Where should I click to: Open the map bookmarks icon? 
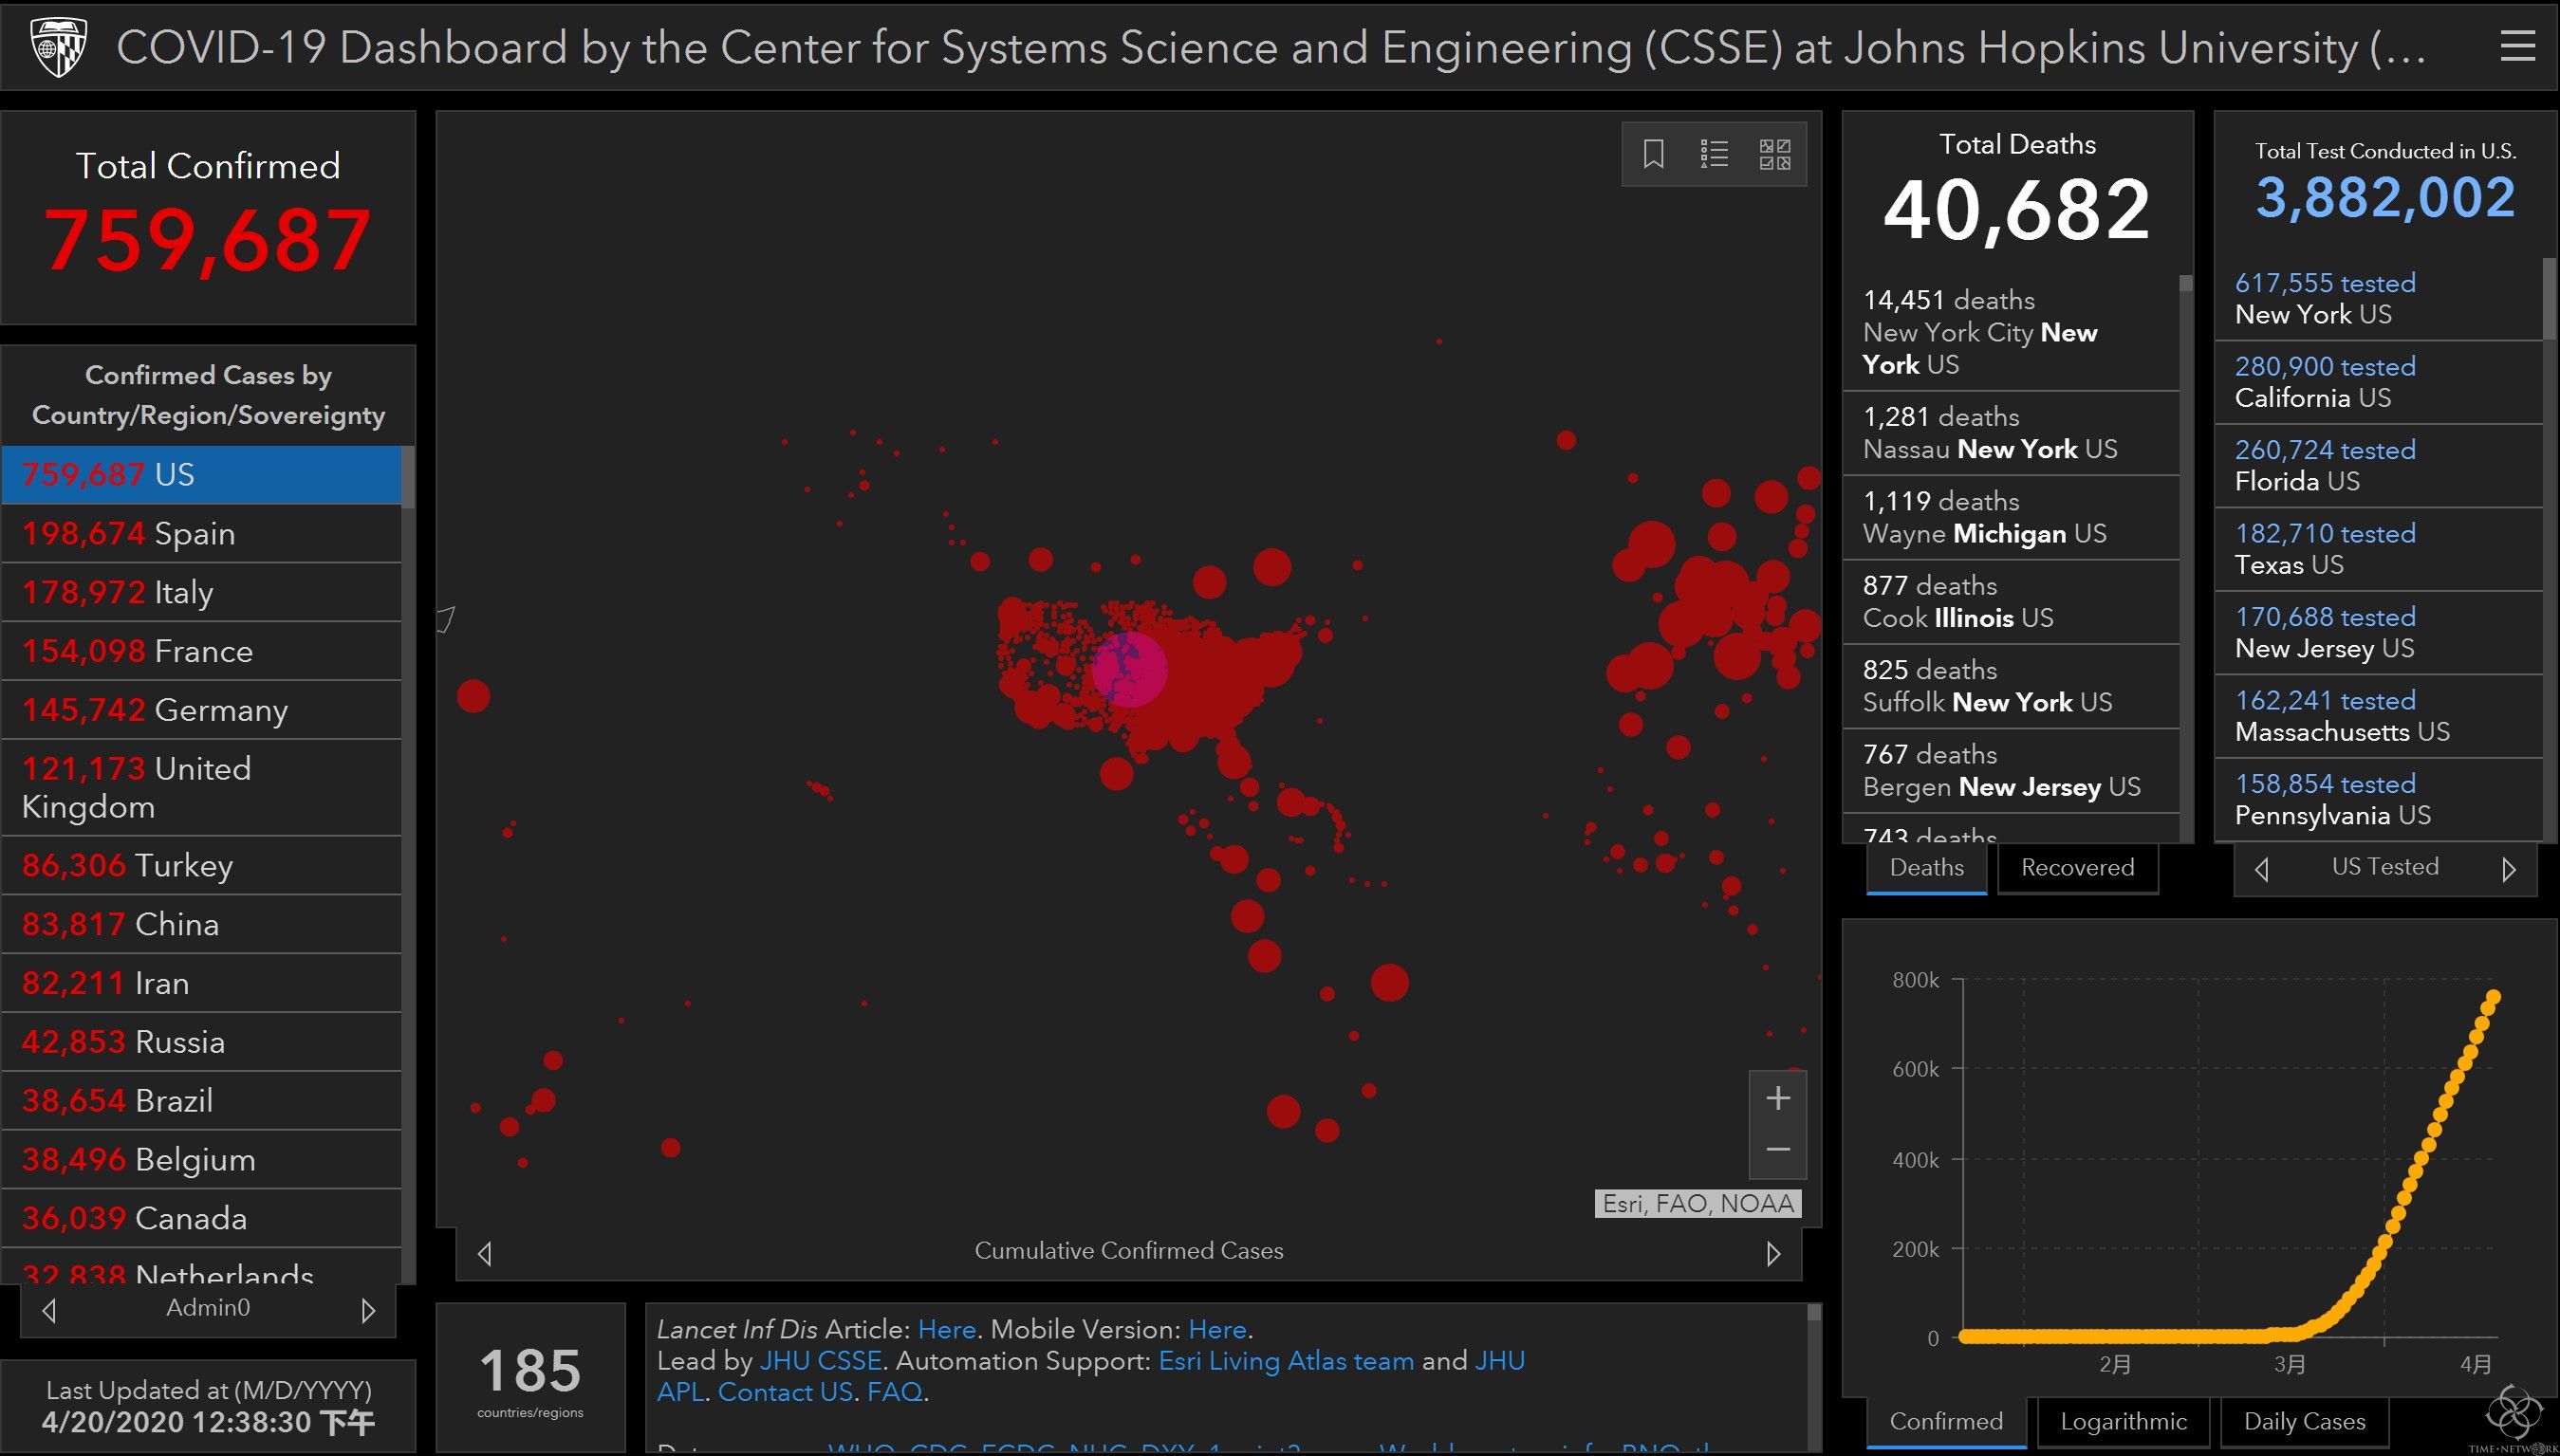[1653, 154]
